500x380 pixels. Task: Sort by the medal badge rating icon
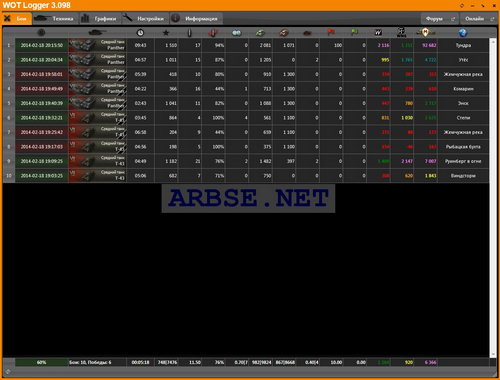426,32
